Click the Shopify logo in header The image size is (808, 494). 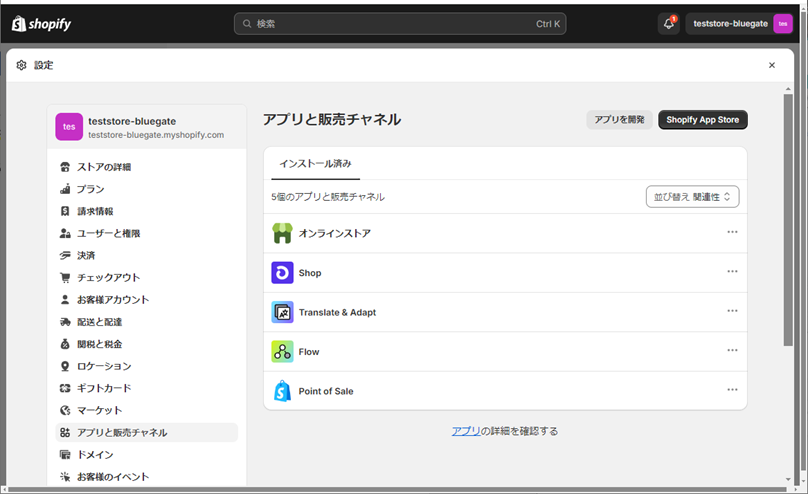coord(41,23)
